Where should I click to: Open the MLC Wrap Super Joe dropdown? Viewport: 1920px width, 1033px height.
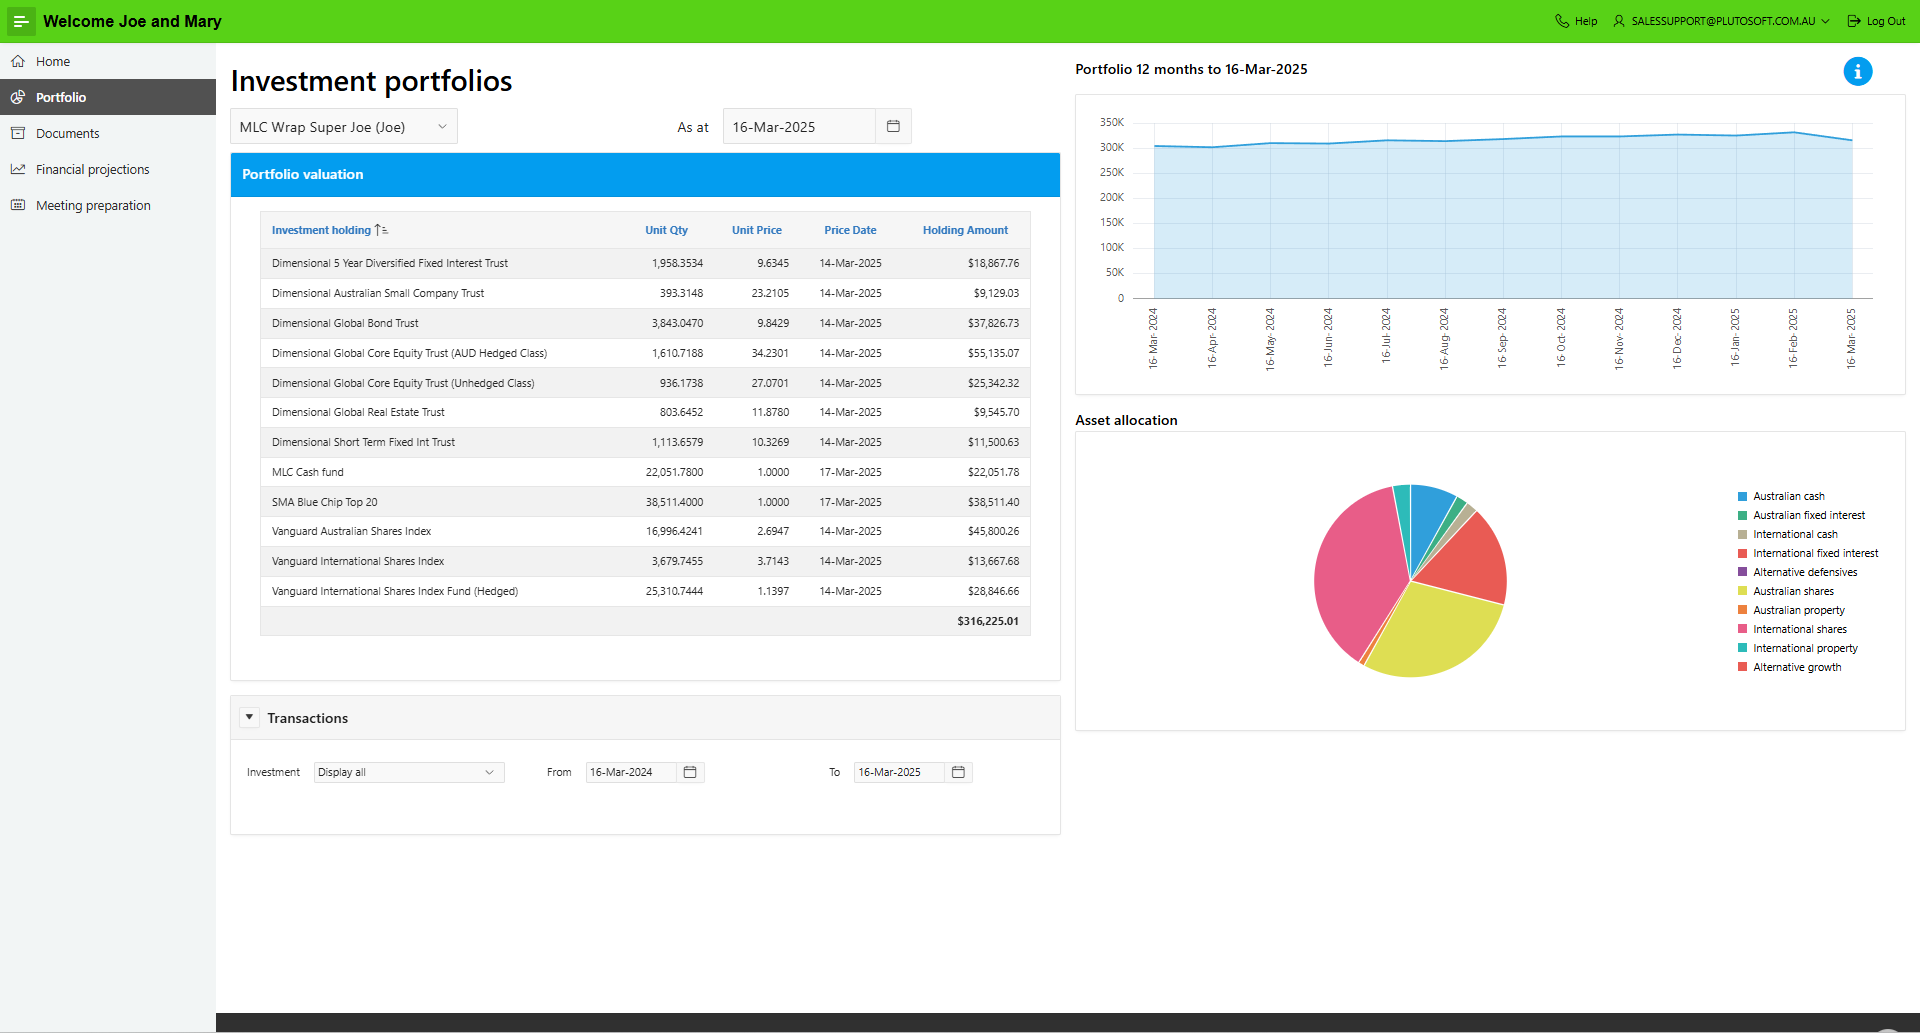(343, 127)
